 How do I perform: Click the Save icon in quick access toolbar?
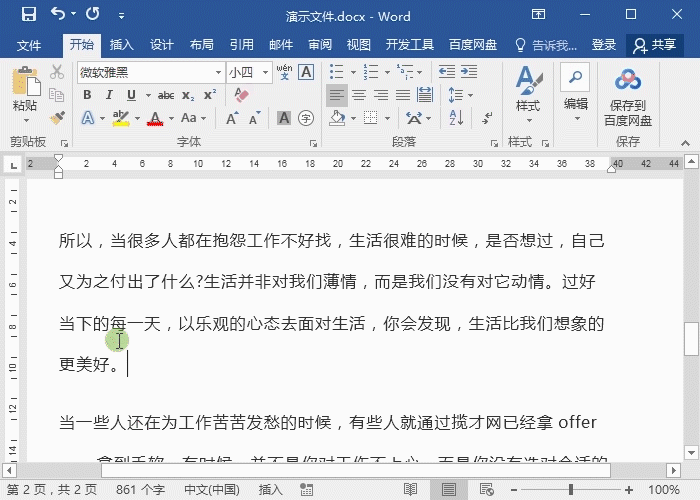[x=29, y=15]
